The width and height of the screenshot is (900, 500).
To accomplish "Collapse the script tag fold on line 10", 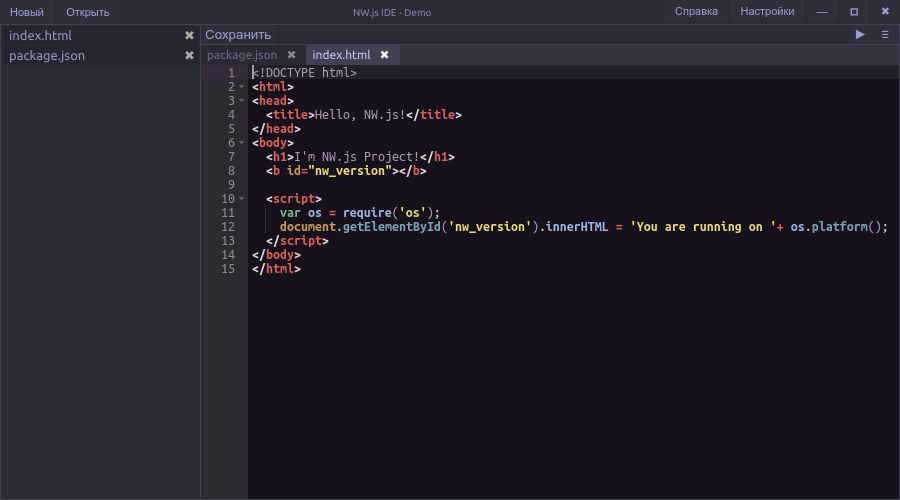I will click(242, 199).
